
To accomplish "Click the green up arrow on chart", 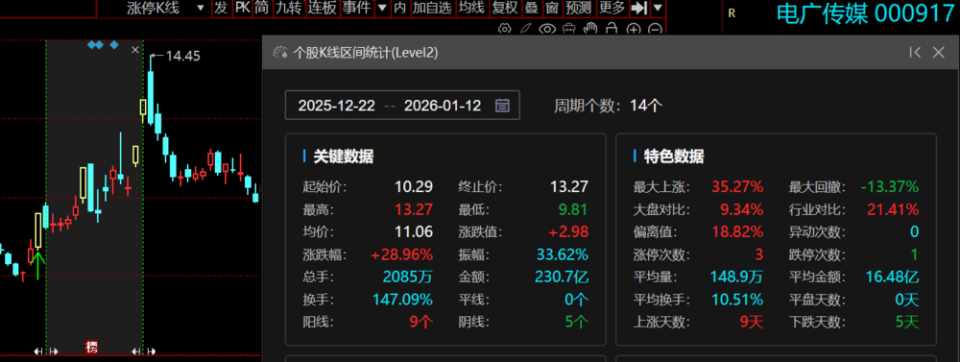I will [x=38, y=265].
